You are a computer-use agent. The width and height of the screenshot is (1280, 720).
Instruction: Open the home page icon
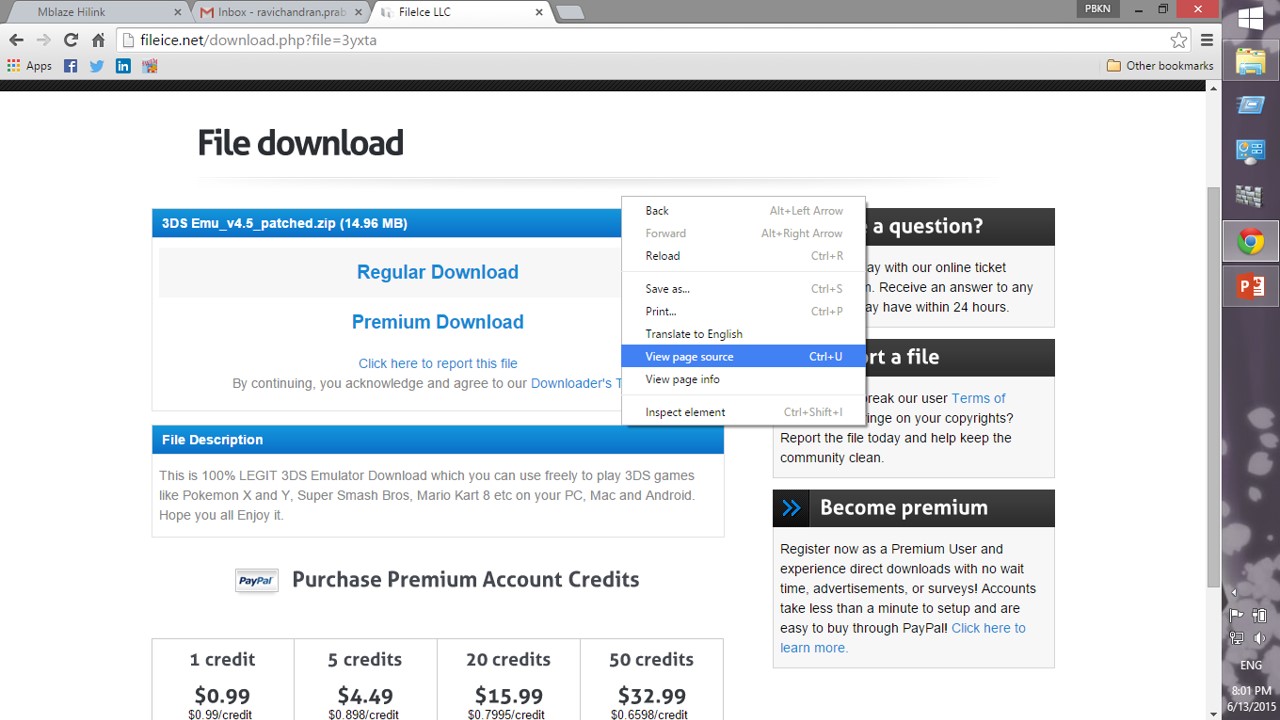coord(98,40)
